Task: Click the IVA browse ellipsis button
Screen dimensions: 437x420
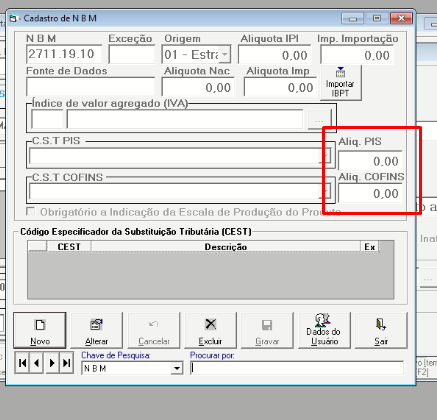Action: point(319,120)
